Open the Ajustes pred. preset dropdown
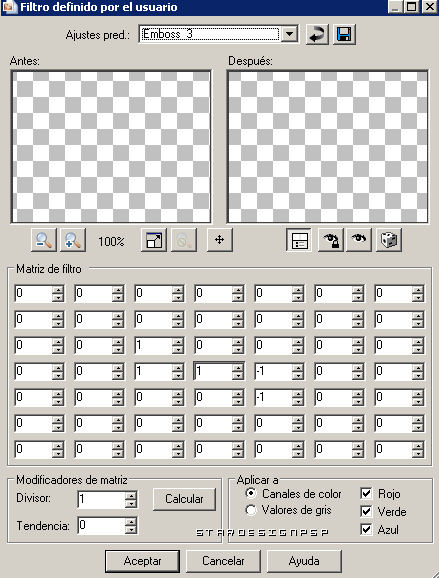 pyautogui.click(x=290, y=34)
